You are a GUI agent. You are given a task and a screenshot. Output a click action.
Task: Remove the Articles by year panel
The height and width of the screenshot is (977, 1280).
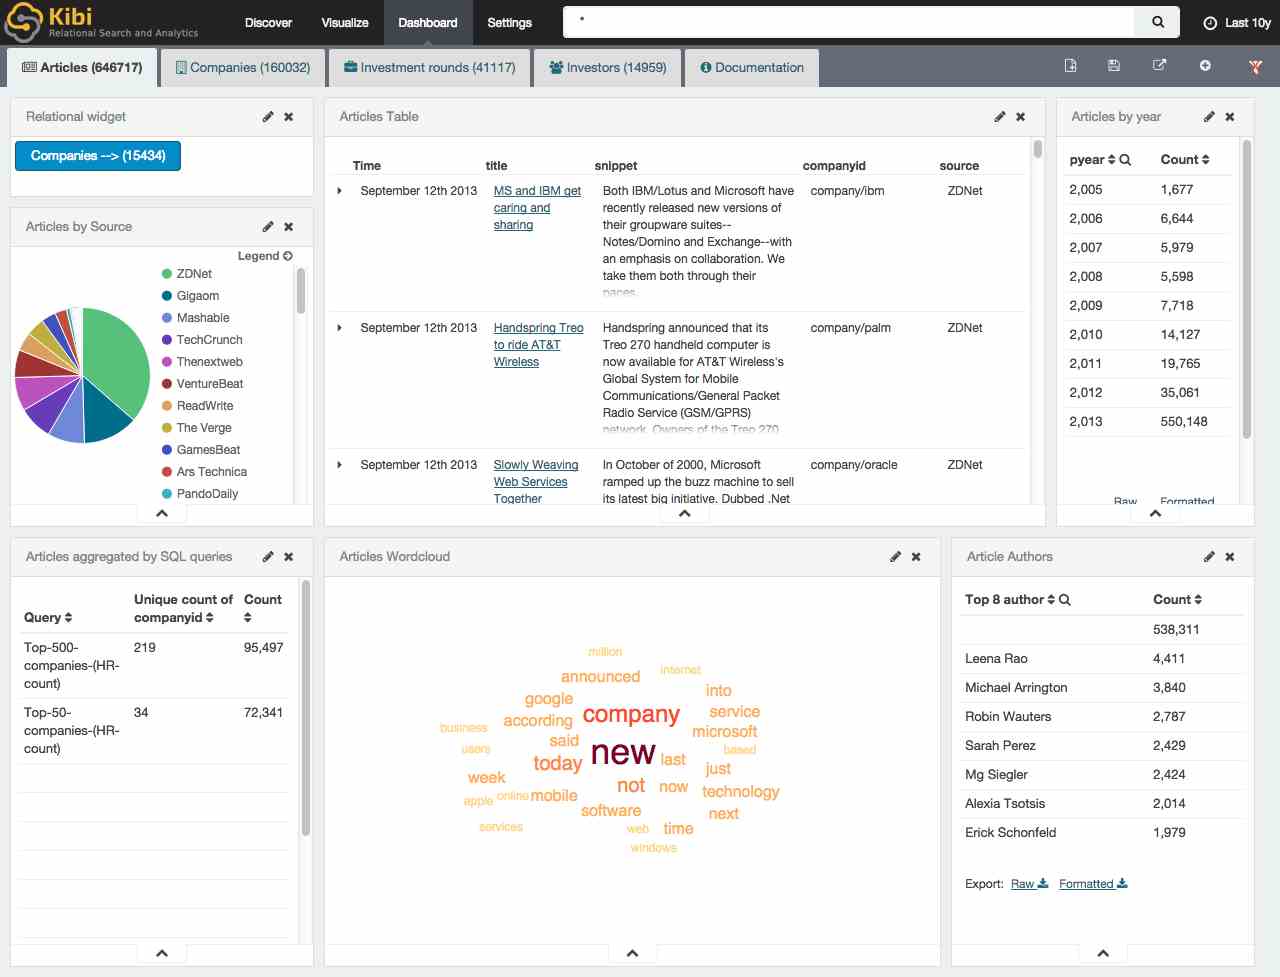[x=1230, y=117]
